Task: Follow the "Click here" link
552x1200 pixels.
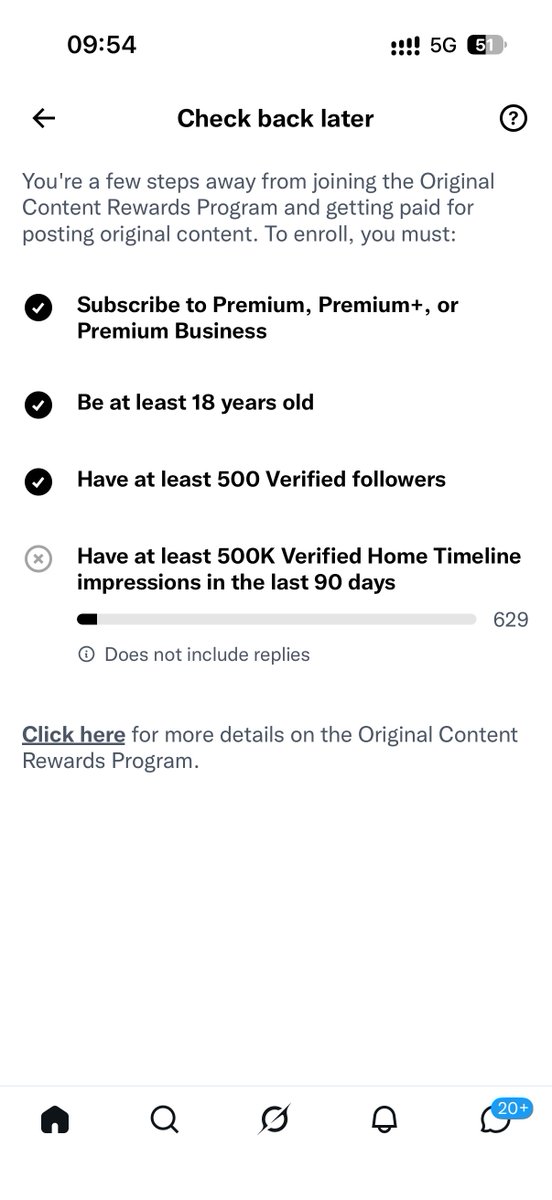Action: 74,735
